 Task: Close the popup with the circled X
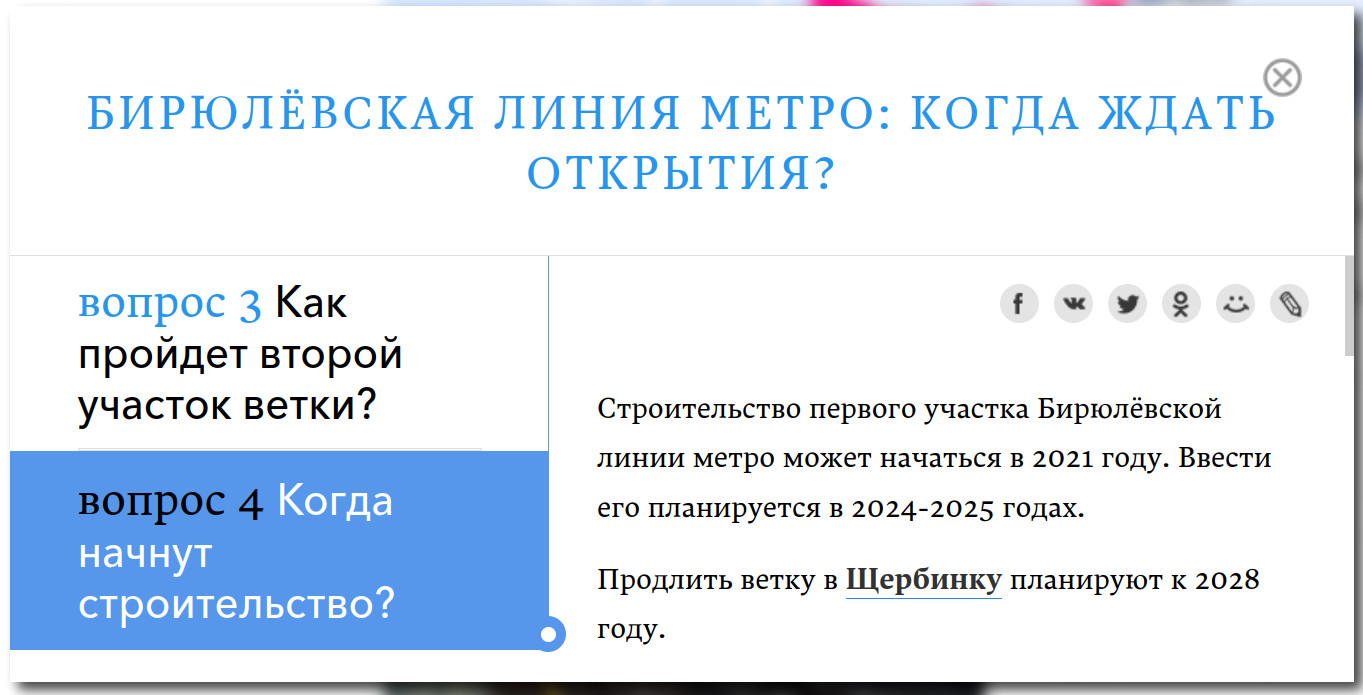coord(1282,77)
